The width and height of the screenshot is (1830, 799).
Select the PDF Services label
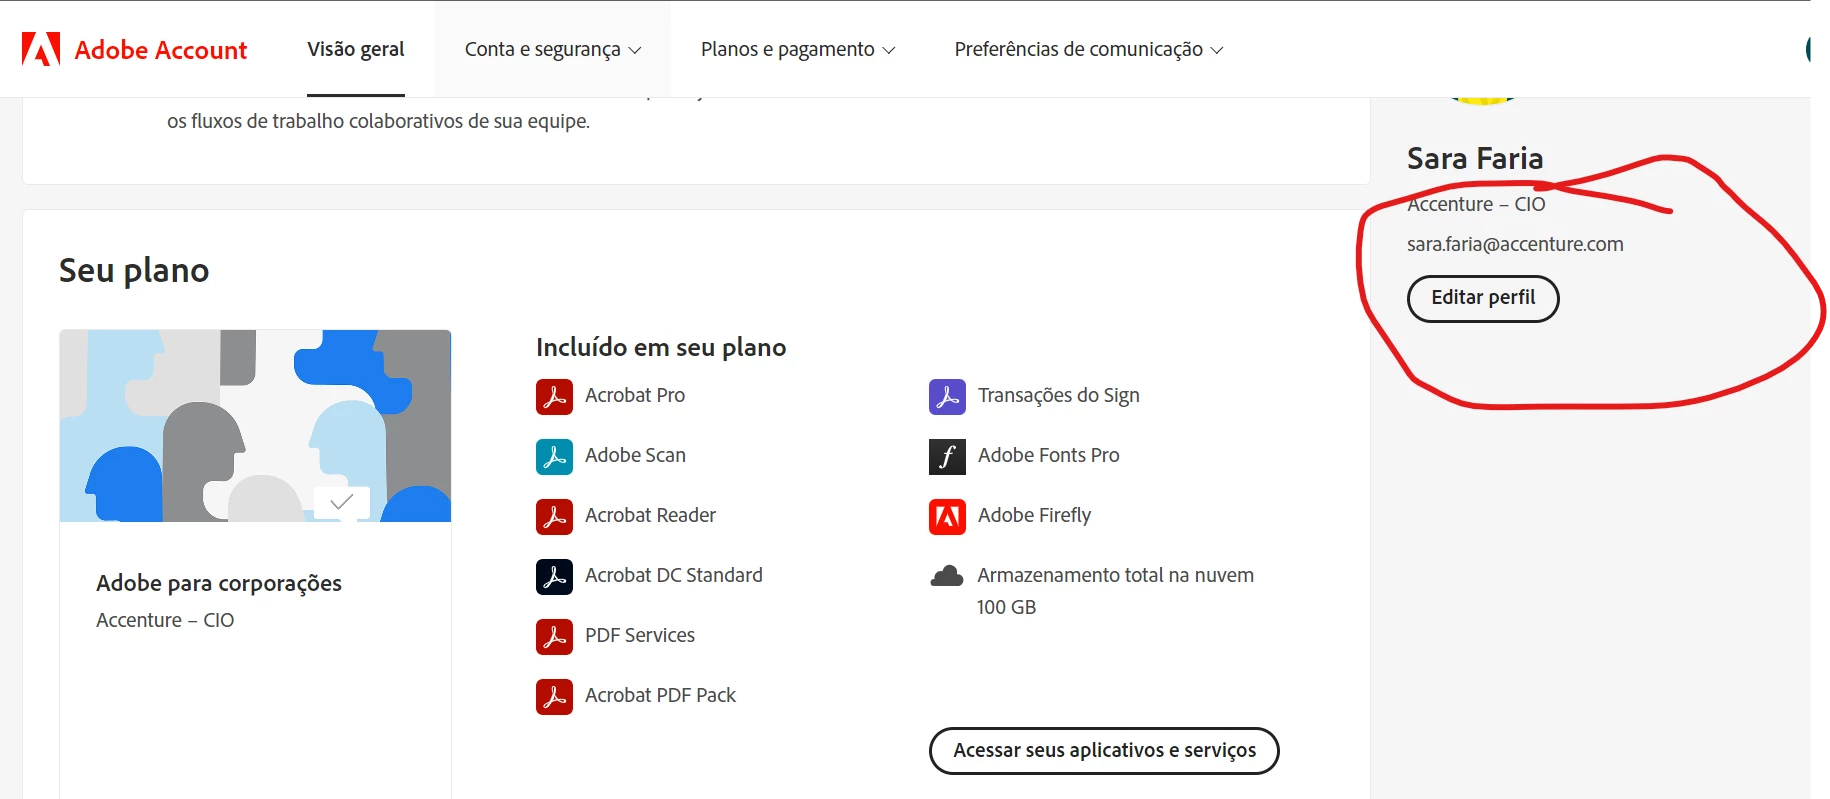(x=640, y=635)
